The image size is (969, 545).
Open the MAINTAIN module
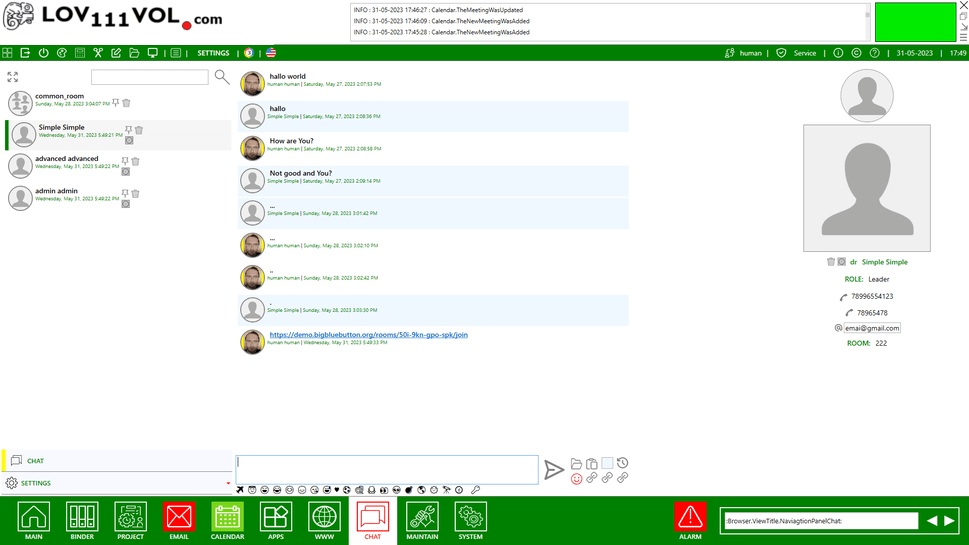pyautogui.click(x=422, y=521)
